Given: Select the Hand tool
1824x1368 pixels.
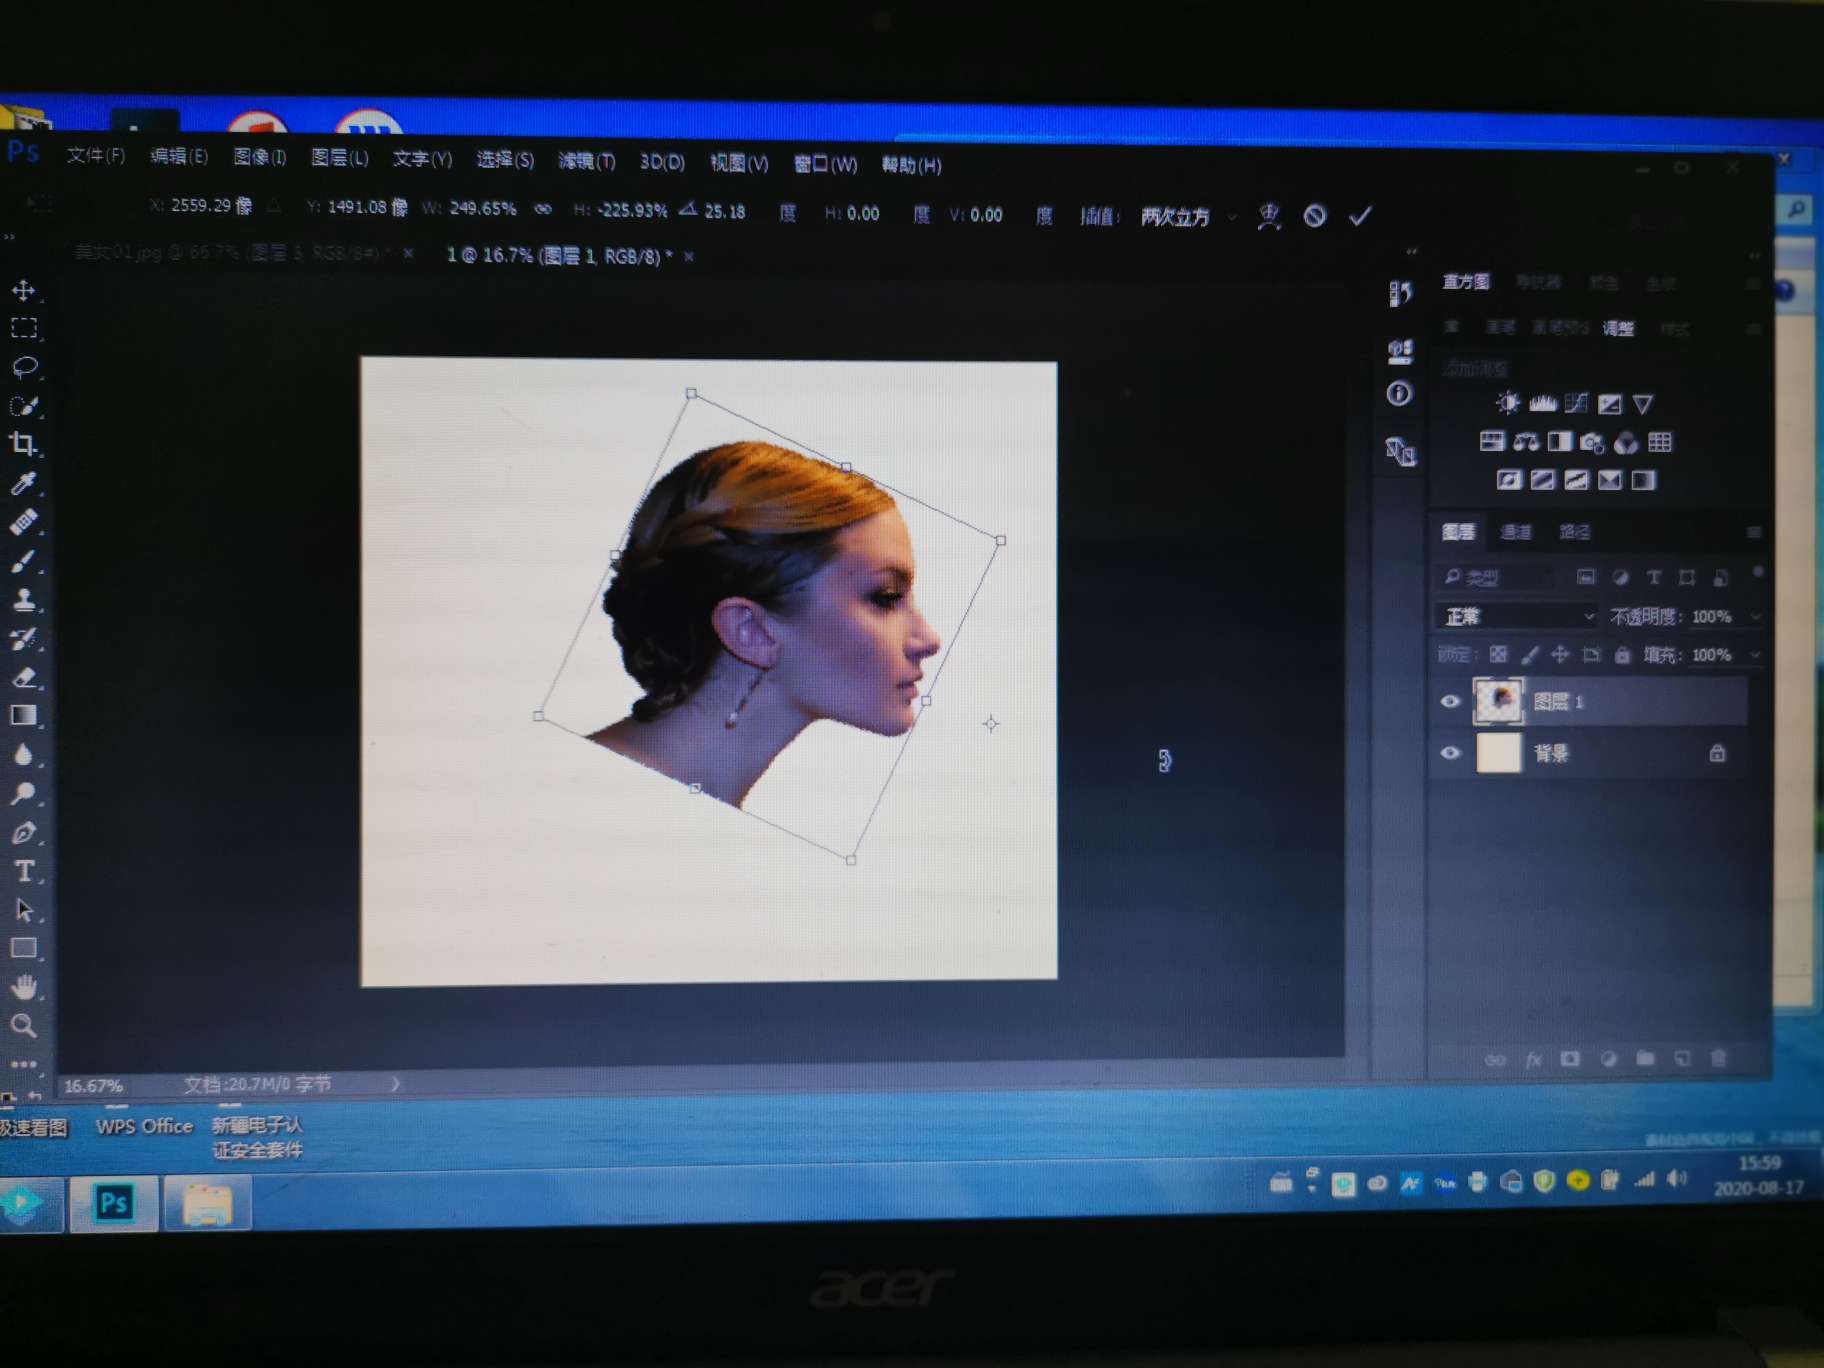Looking at the screenshot, I should (24, 987).
